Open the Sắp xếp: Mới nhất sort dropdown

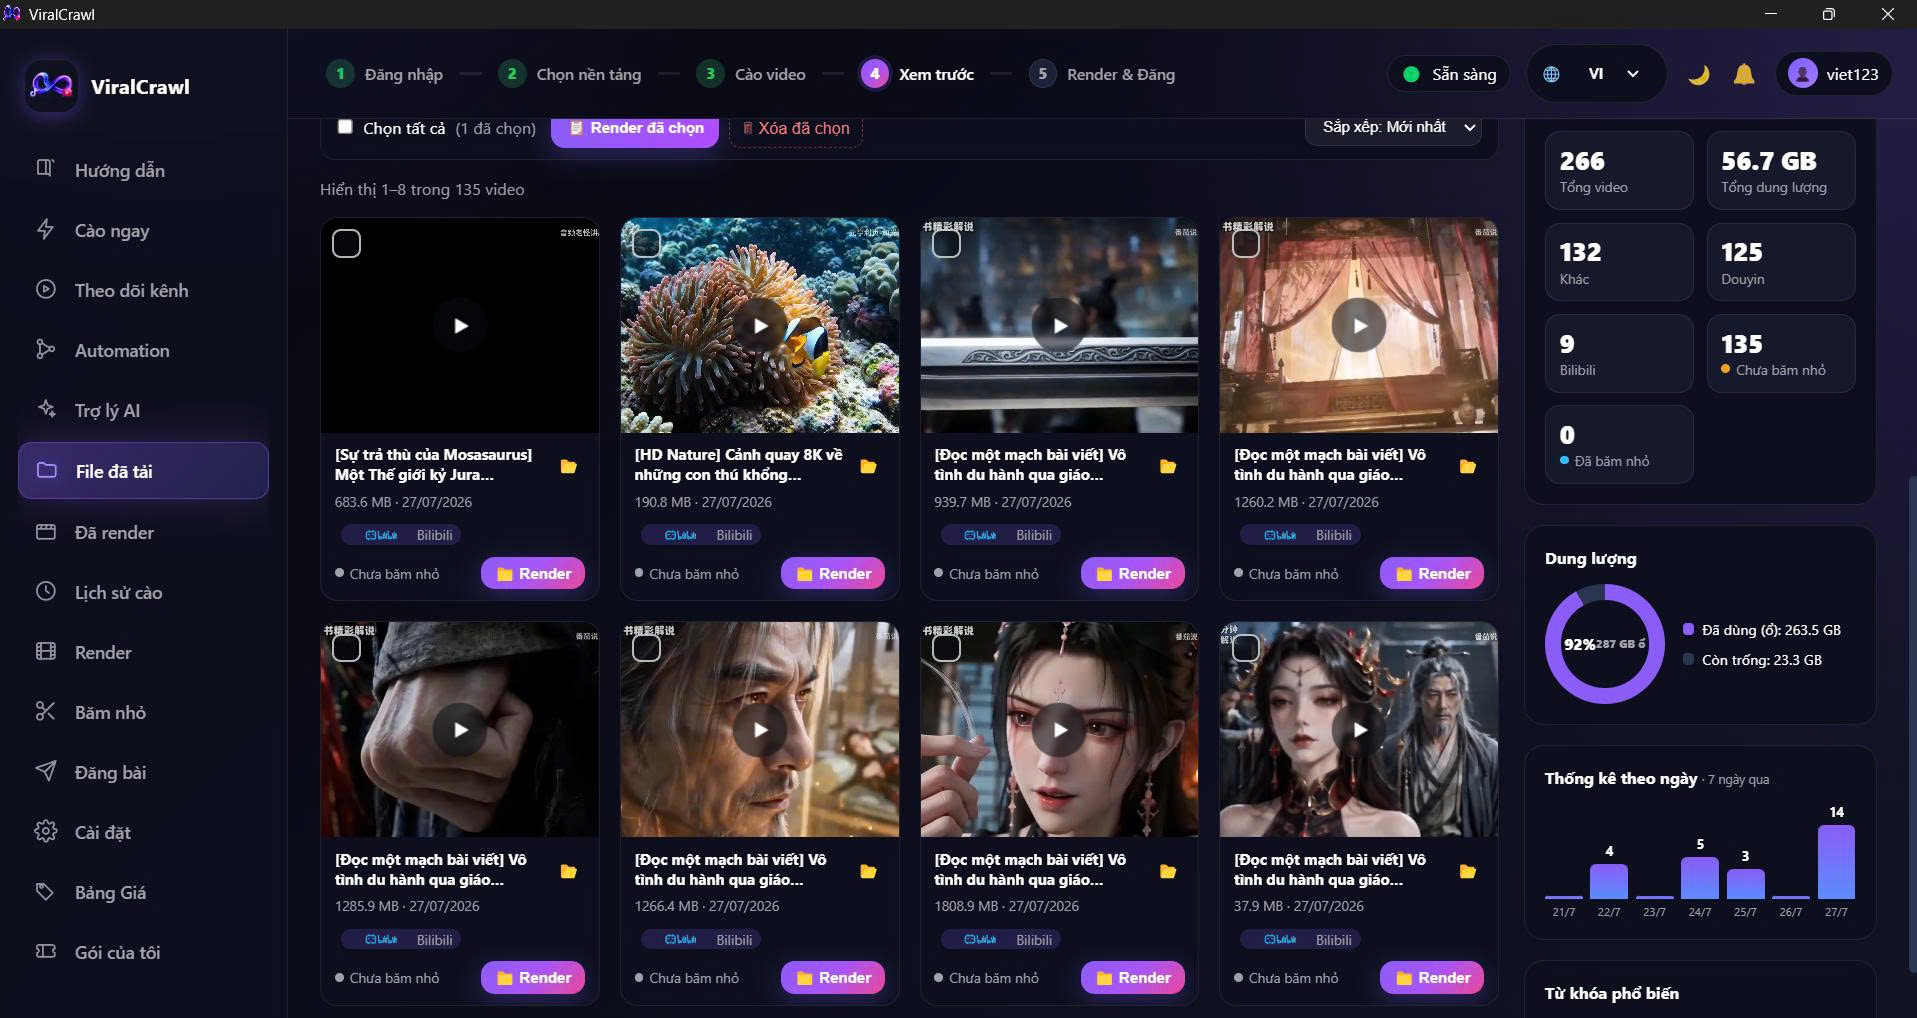pyautogui.click(x=1395, y=128)
